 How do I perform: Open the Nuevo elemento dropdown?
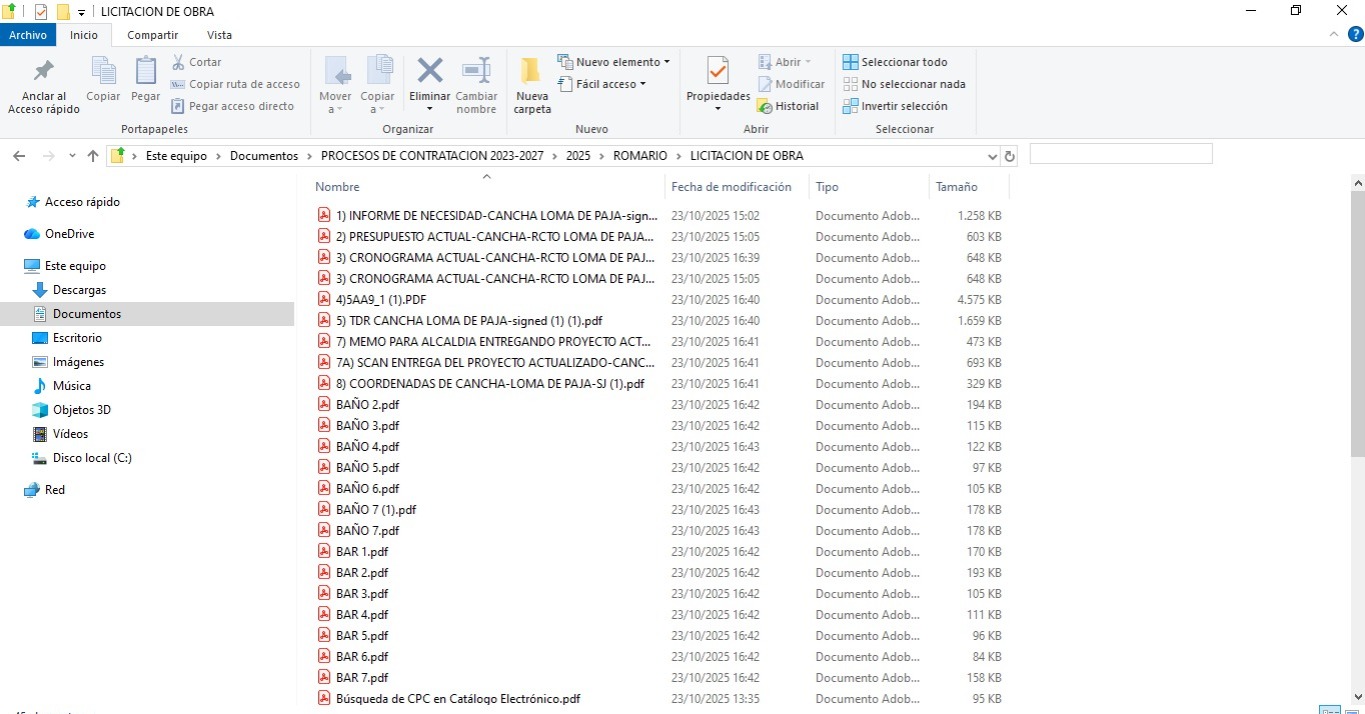613,62
